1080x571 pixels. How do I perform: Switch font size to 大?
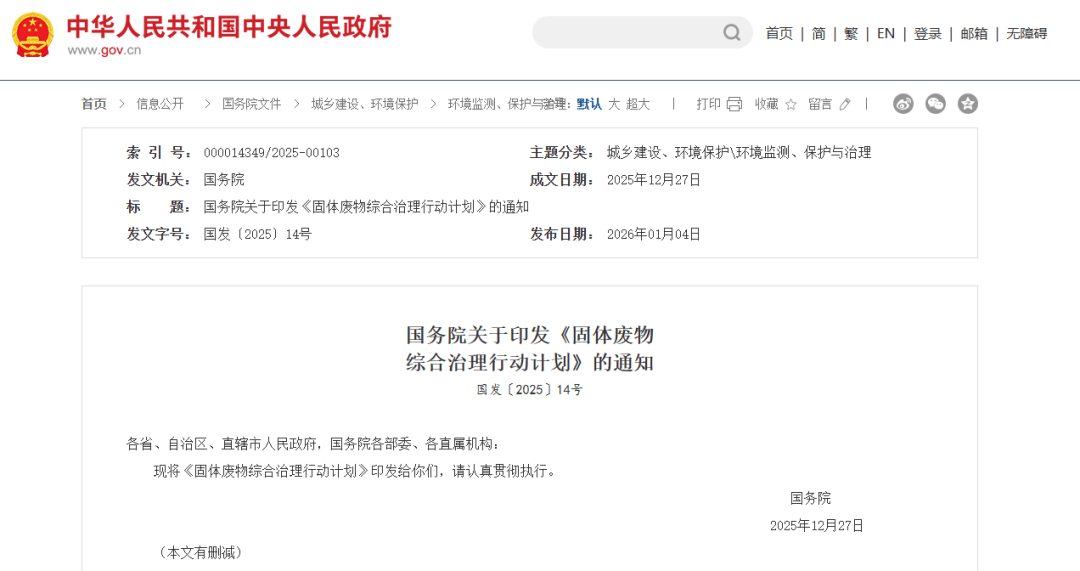click(614, 104)
